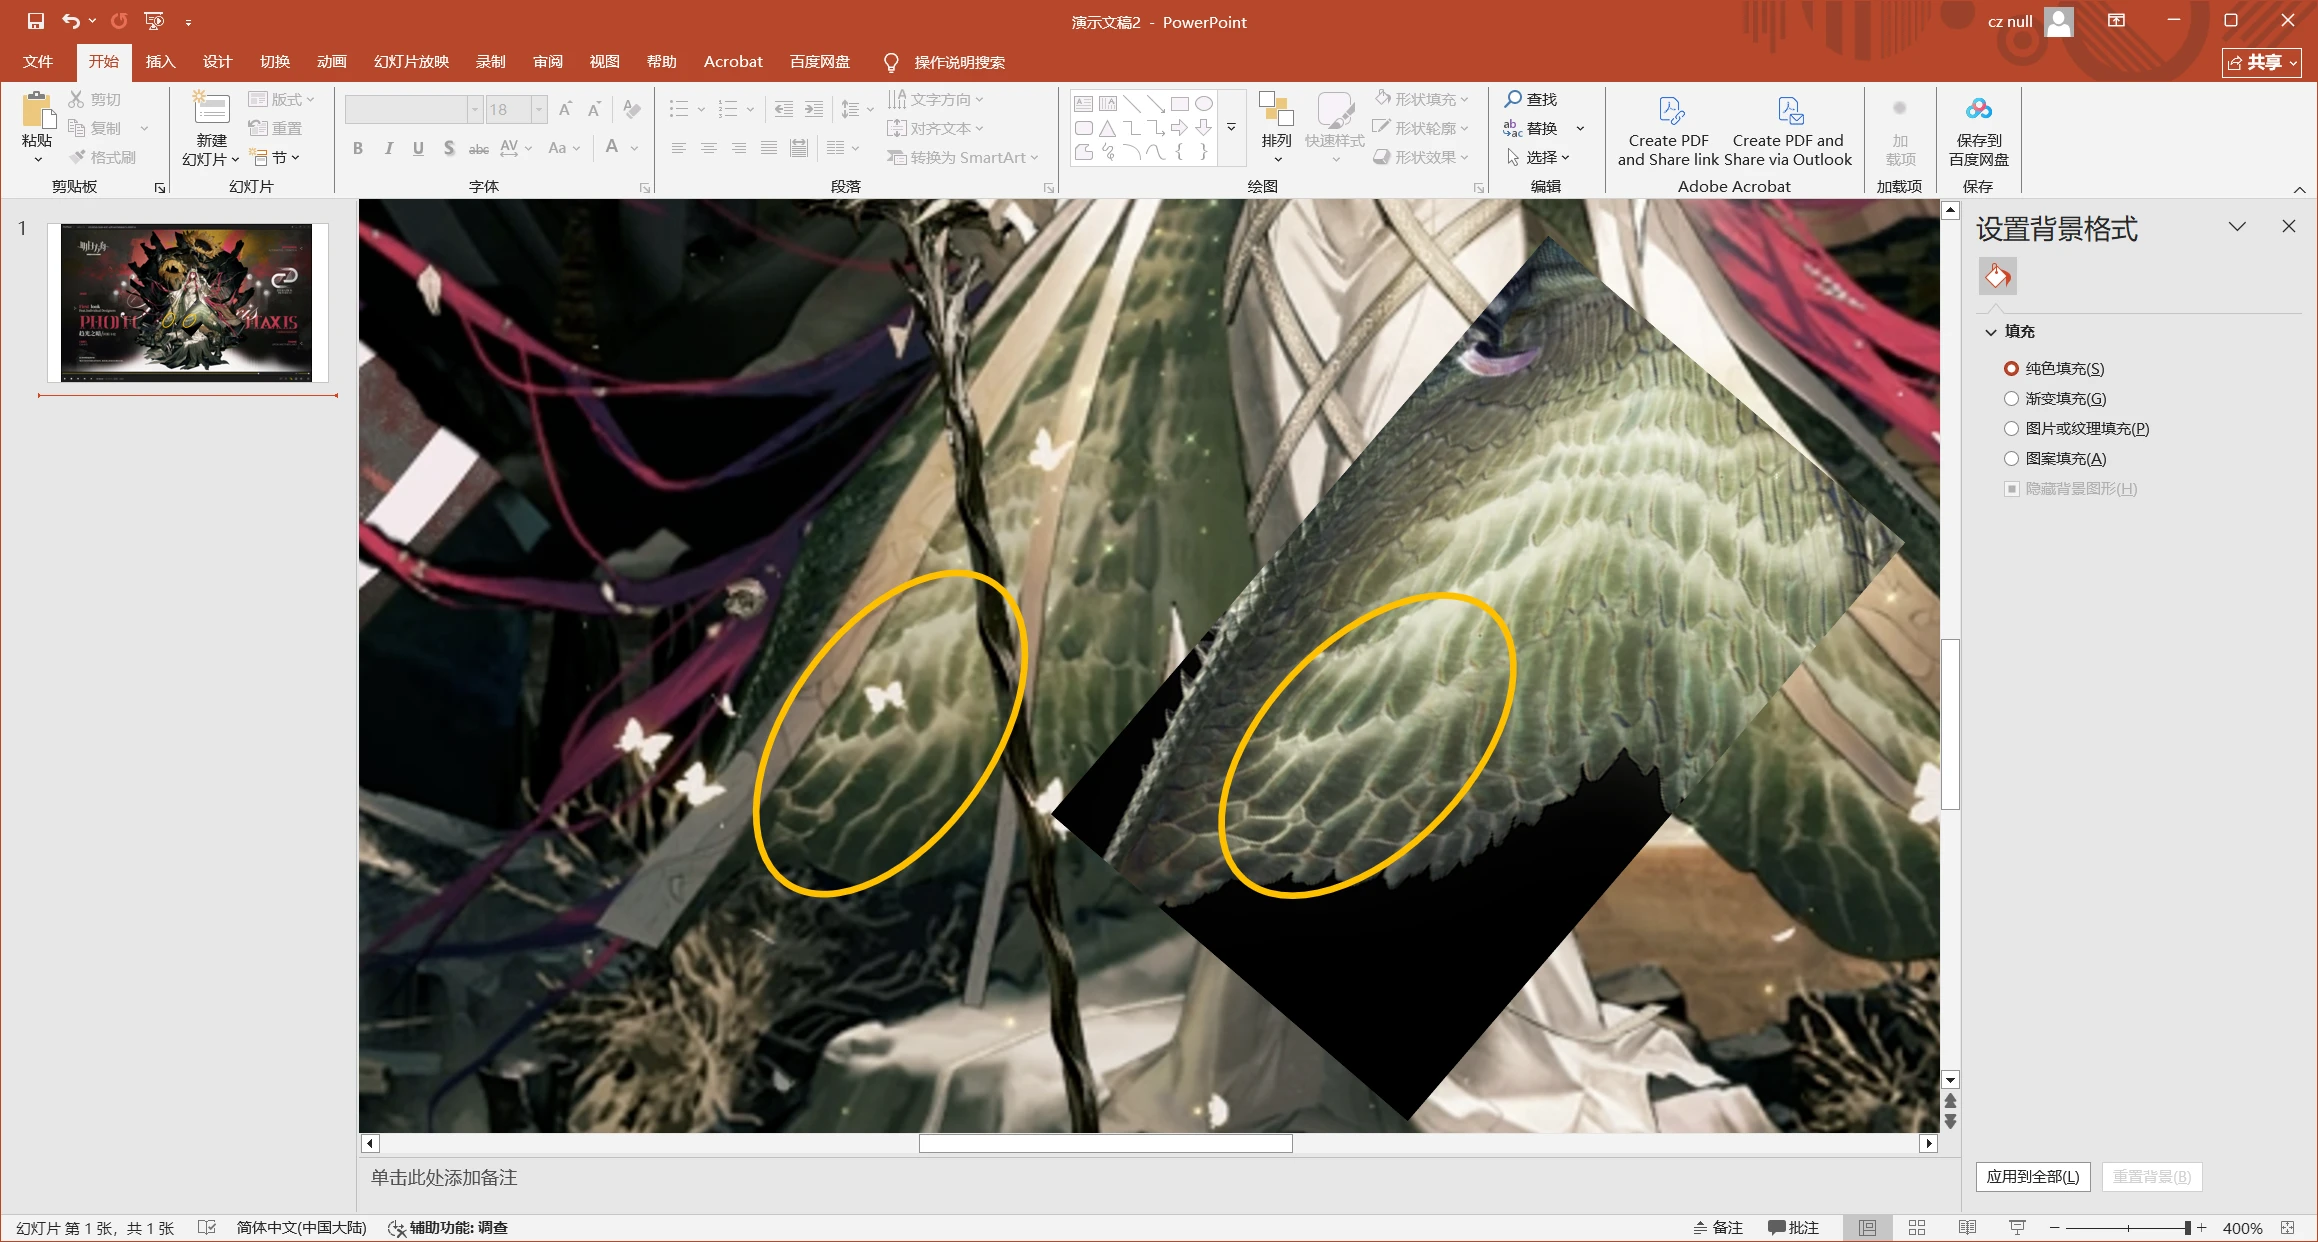Click Fit slide to window icon
This screenshot has height=1242, width=2318.
(x=2288, y=1228)
